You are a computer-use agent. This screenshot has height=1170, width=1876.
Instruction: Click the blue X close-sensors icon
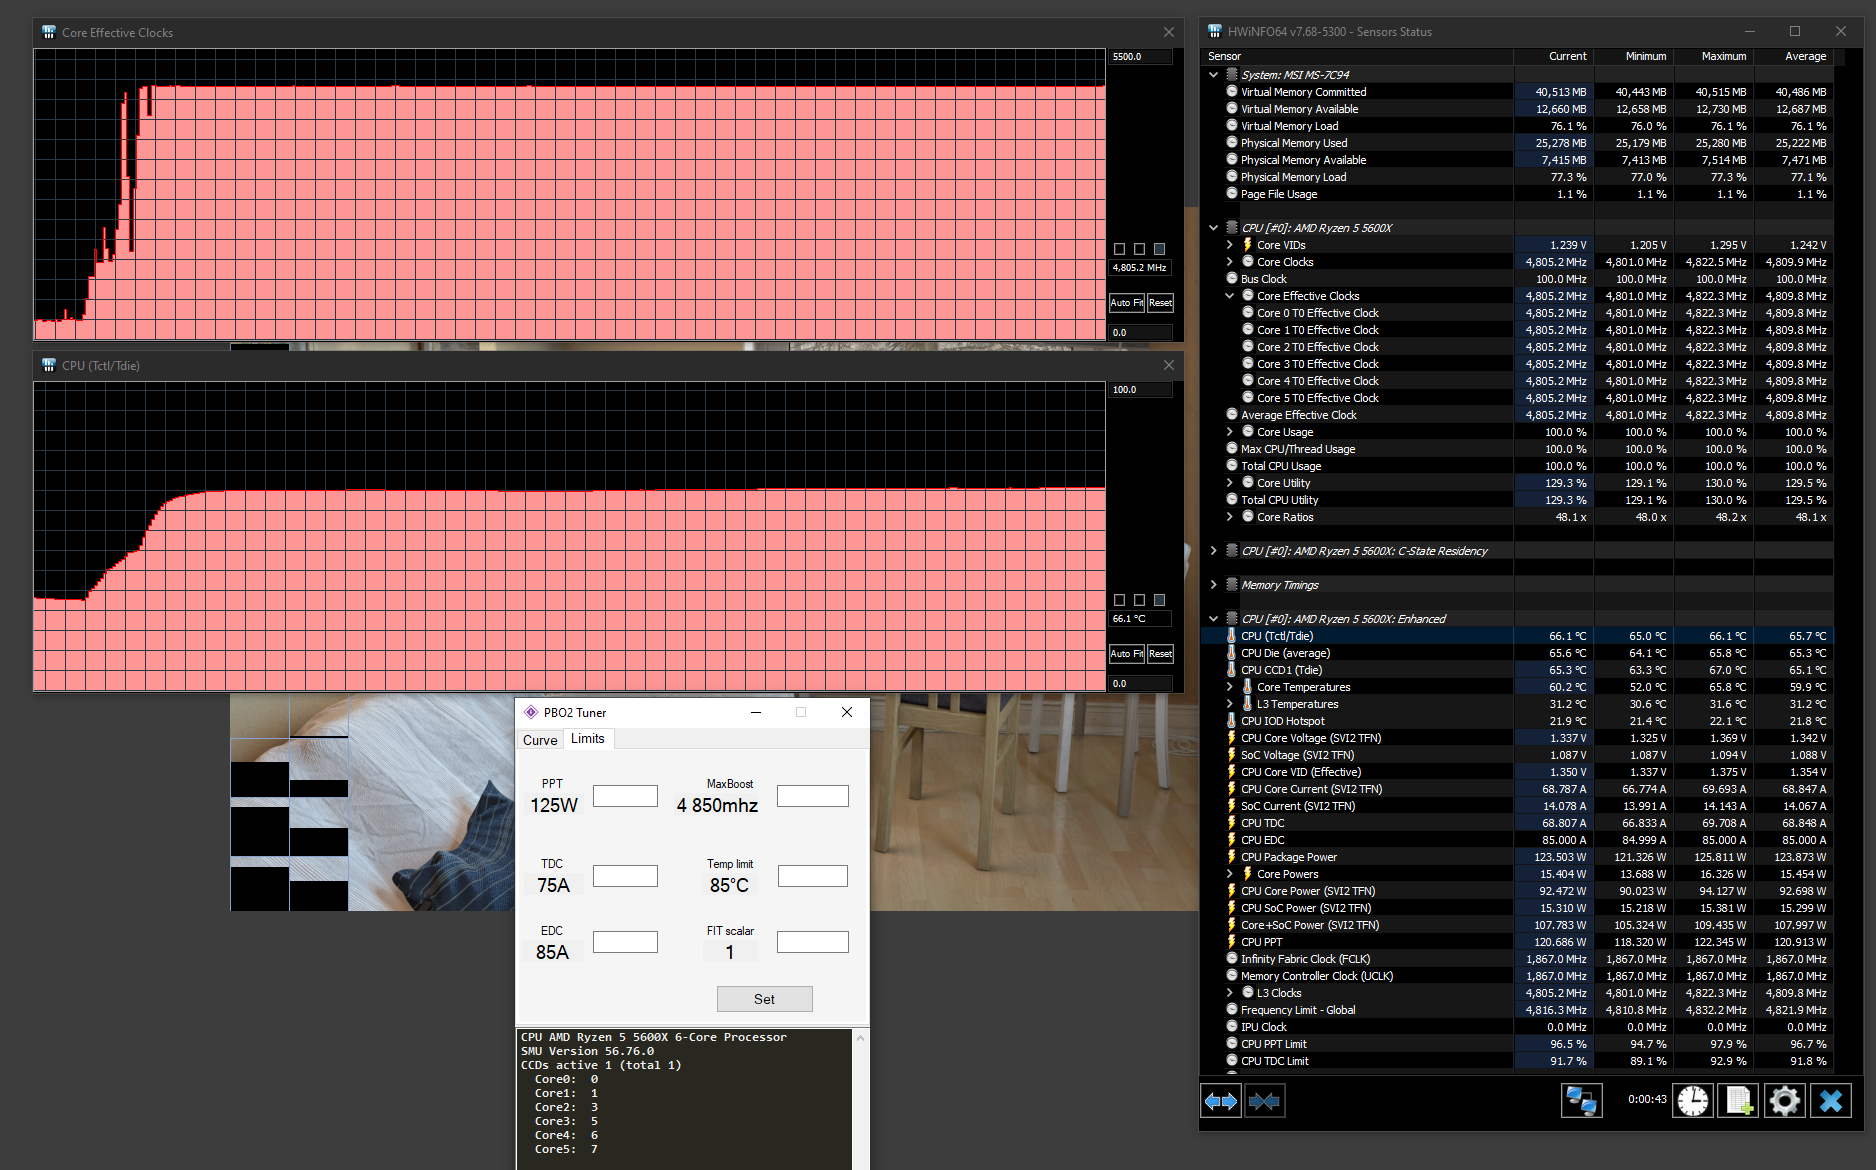point(1831,1101)
